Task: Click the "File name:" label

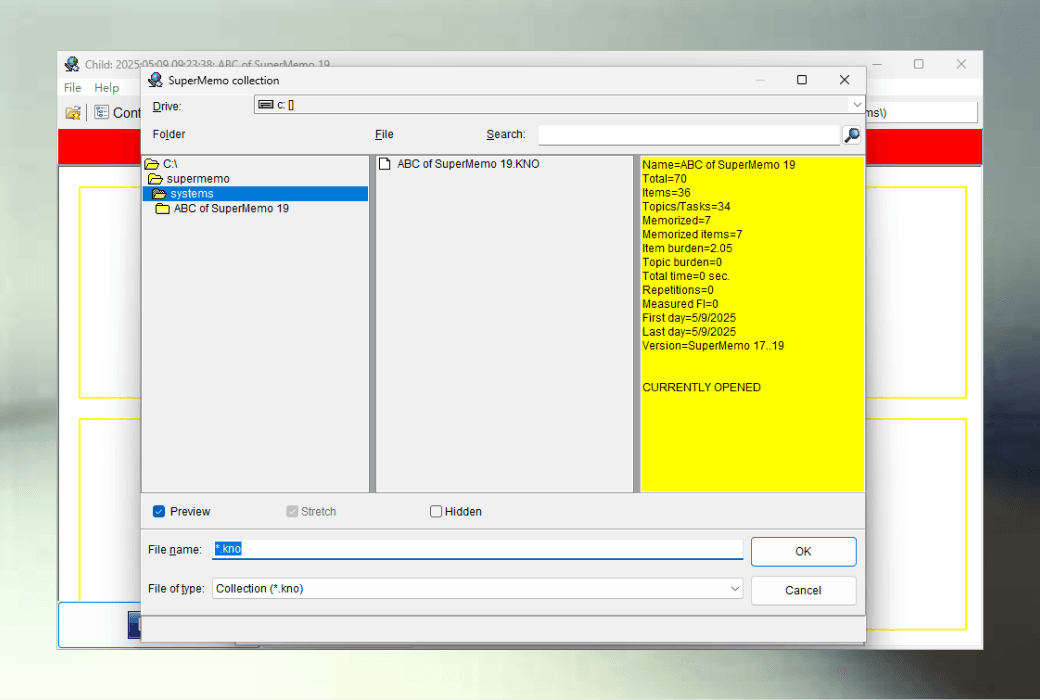Action: coord(174,549)
